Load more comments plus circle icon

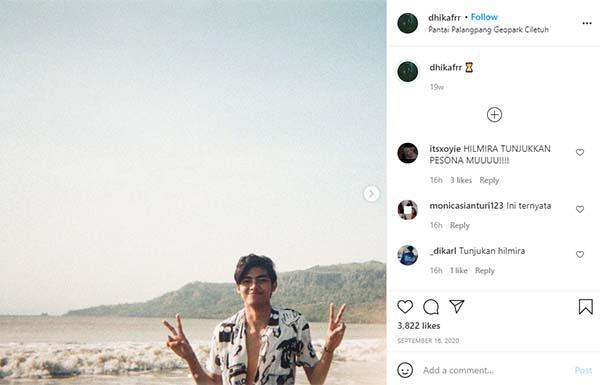pos(494,114)
